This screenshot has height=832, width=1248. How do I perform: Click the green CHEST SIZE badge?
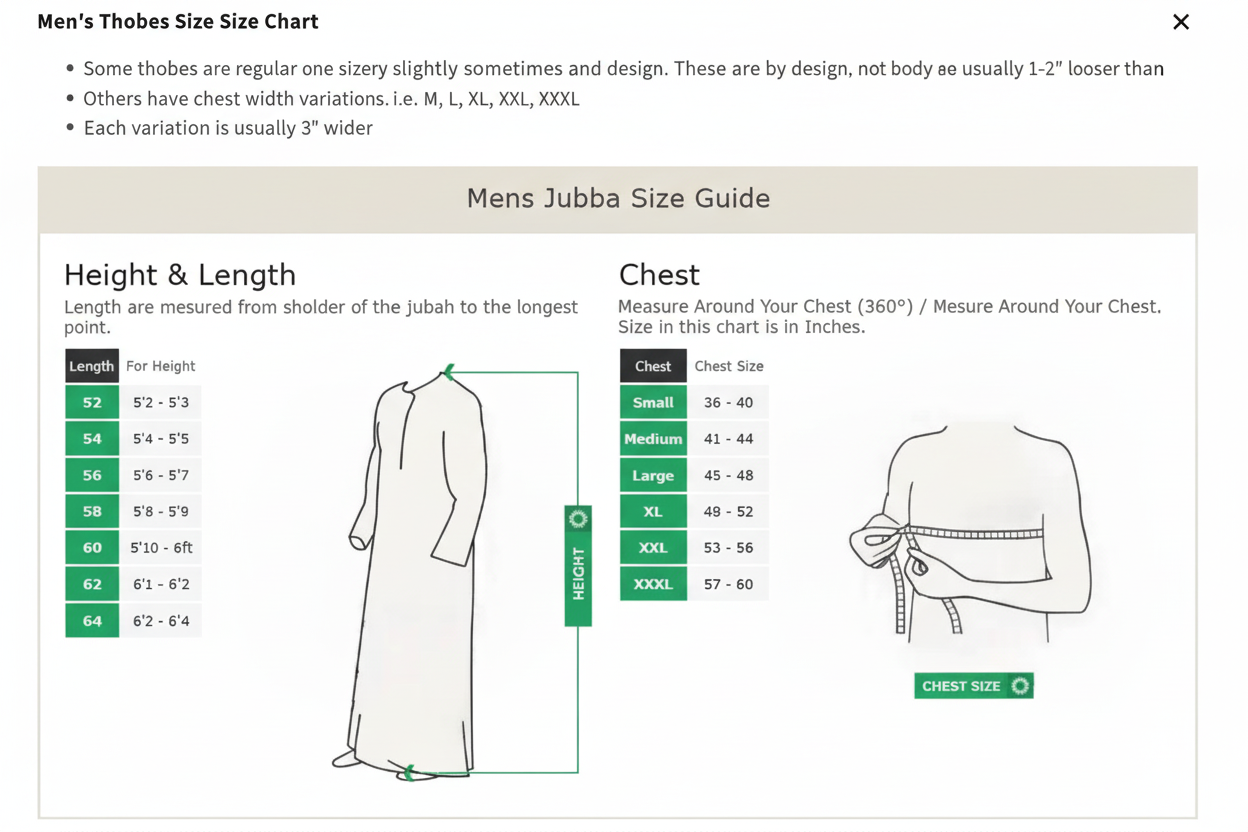973,686
